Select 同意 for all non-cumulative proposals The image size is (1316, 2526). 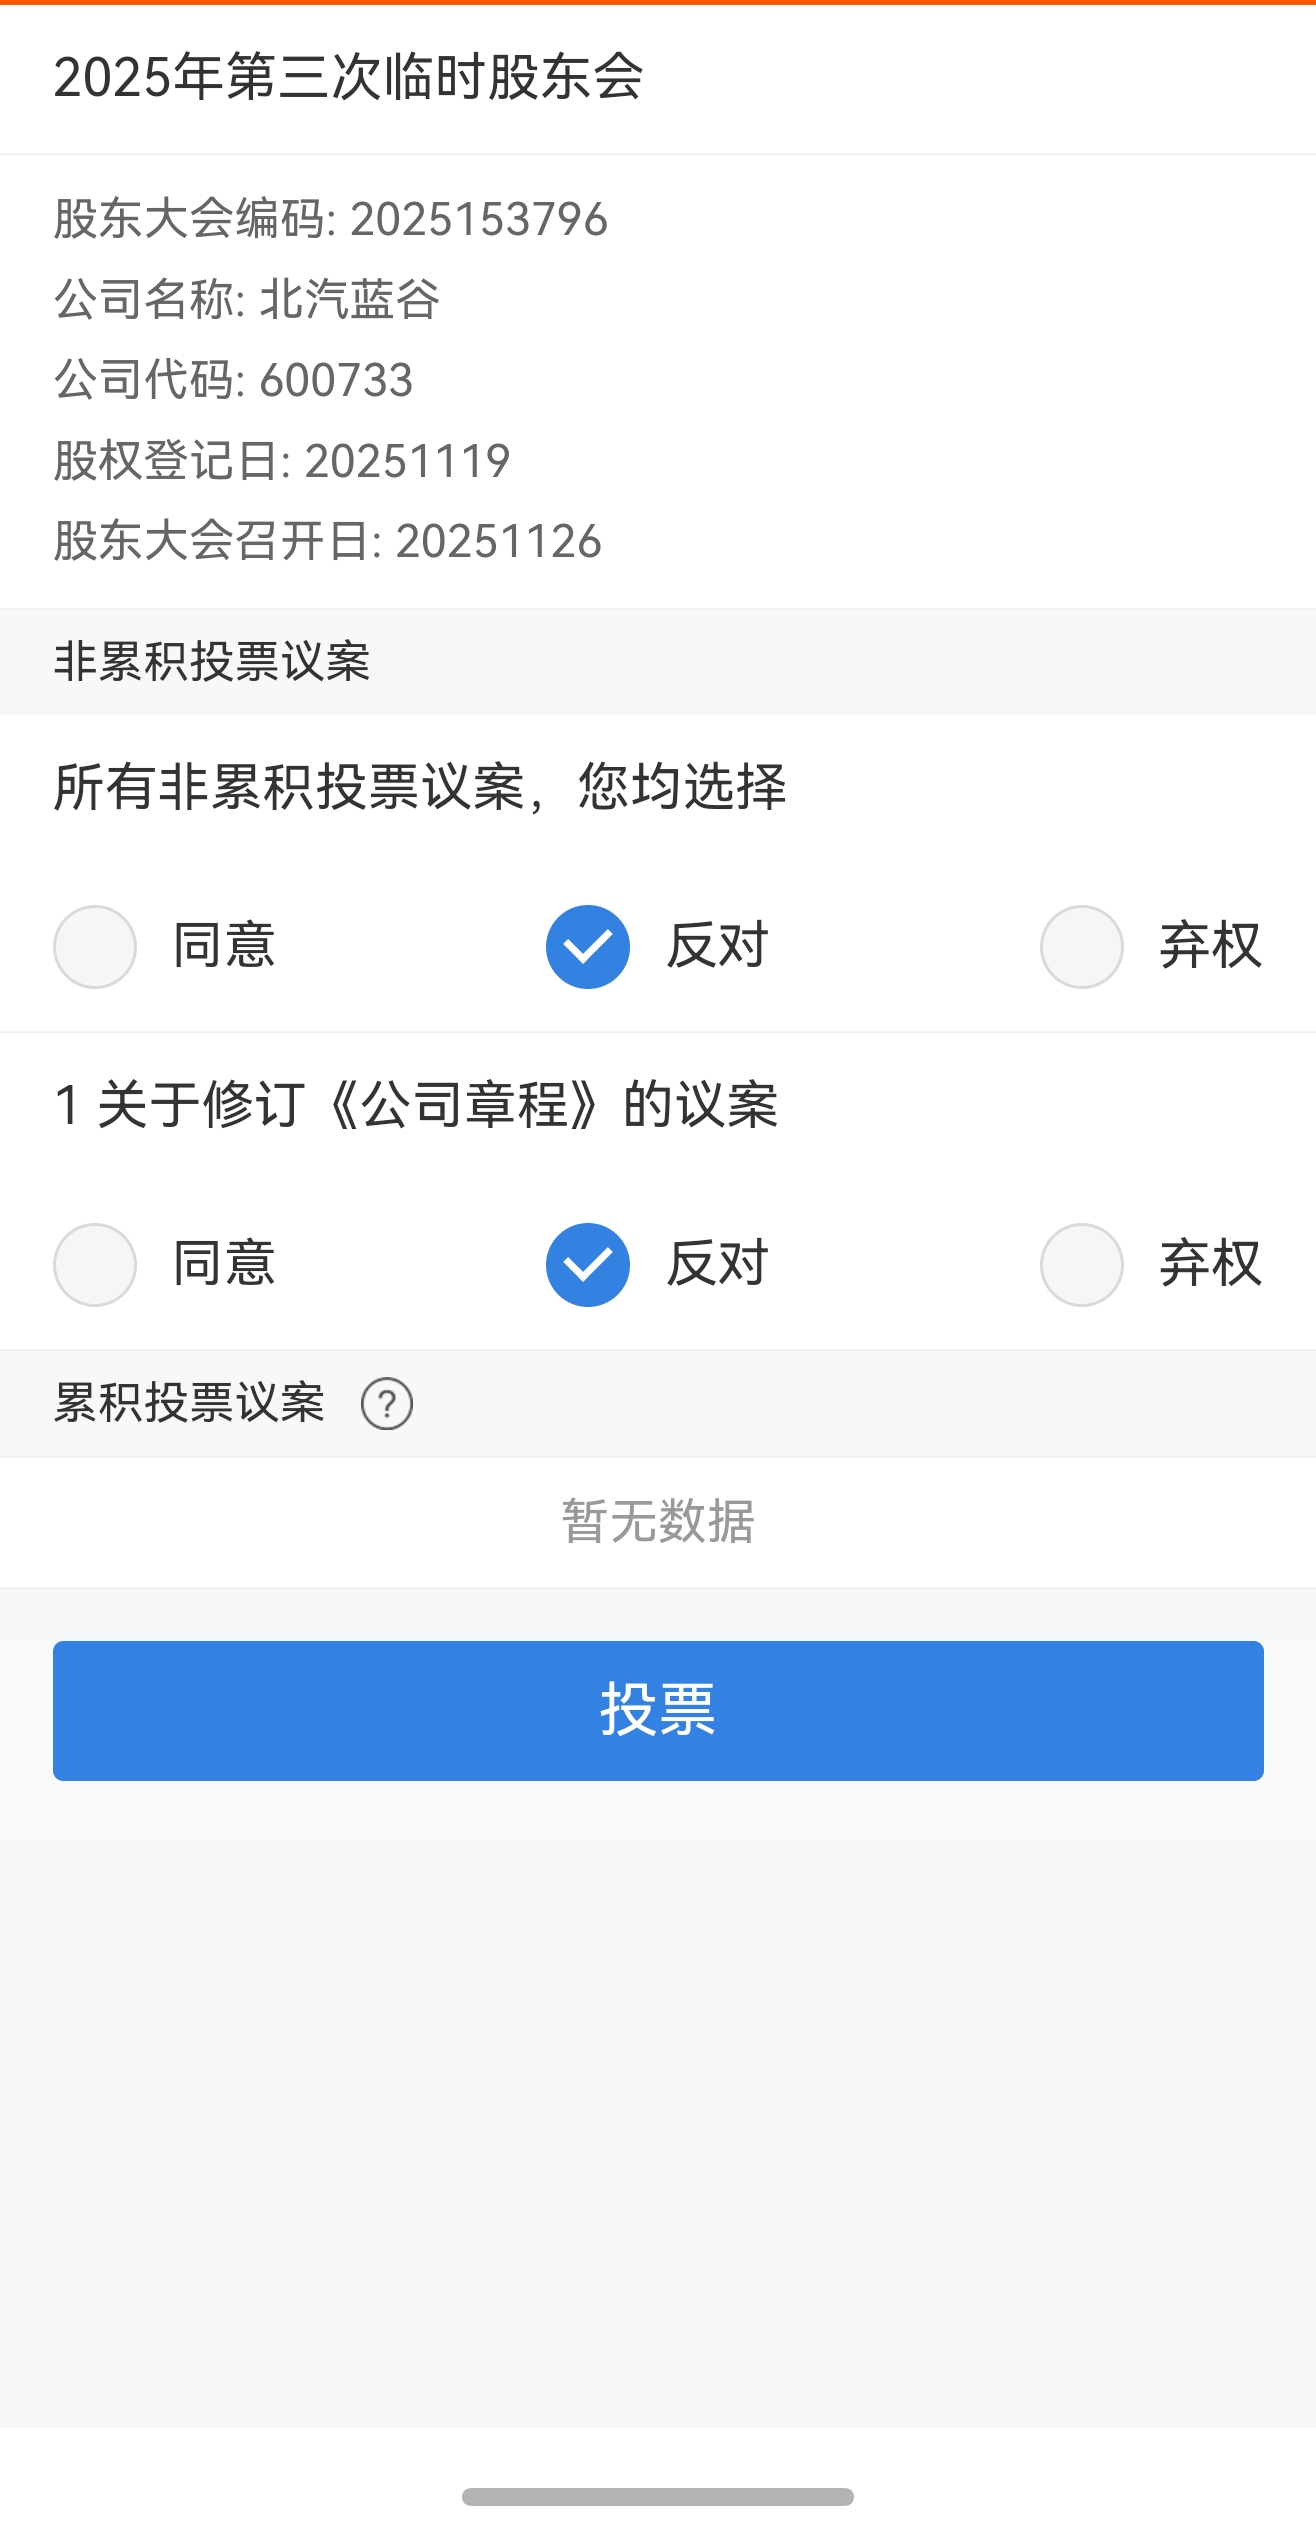(95, 946)
